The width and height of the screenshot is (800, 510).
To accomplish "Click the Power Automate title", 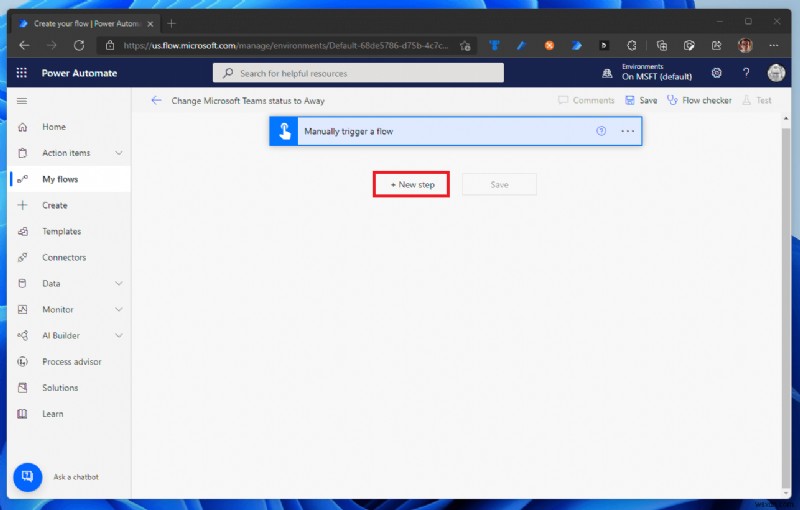I will pos(80,73).
